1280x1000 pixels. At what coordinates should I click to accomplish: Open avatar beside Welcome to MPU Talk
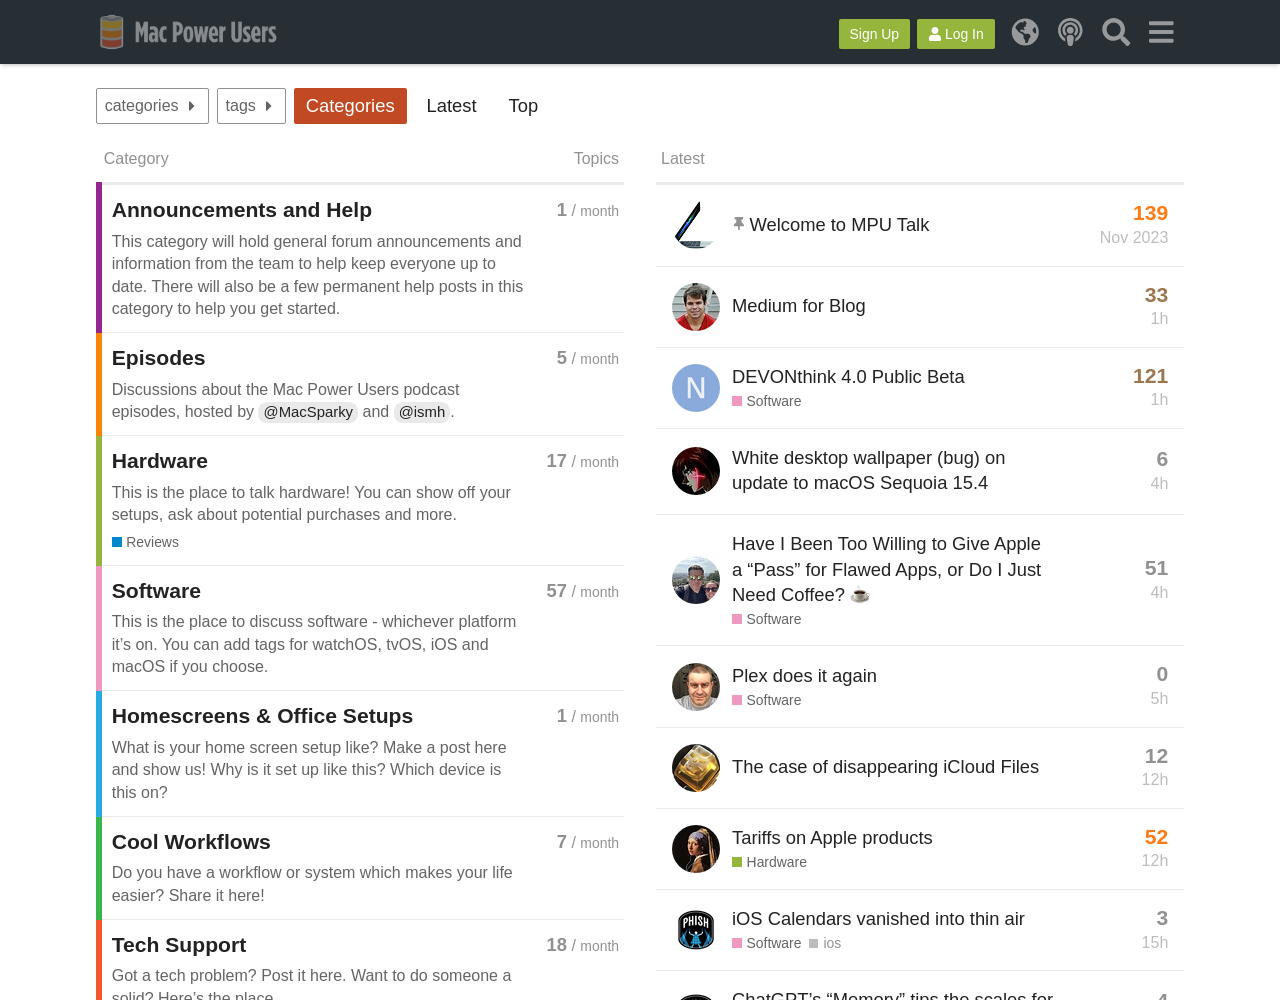pyautogui.click(x=696, y=225)
